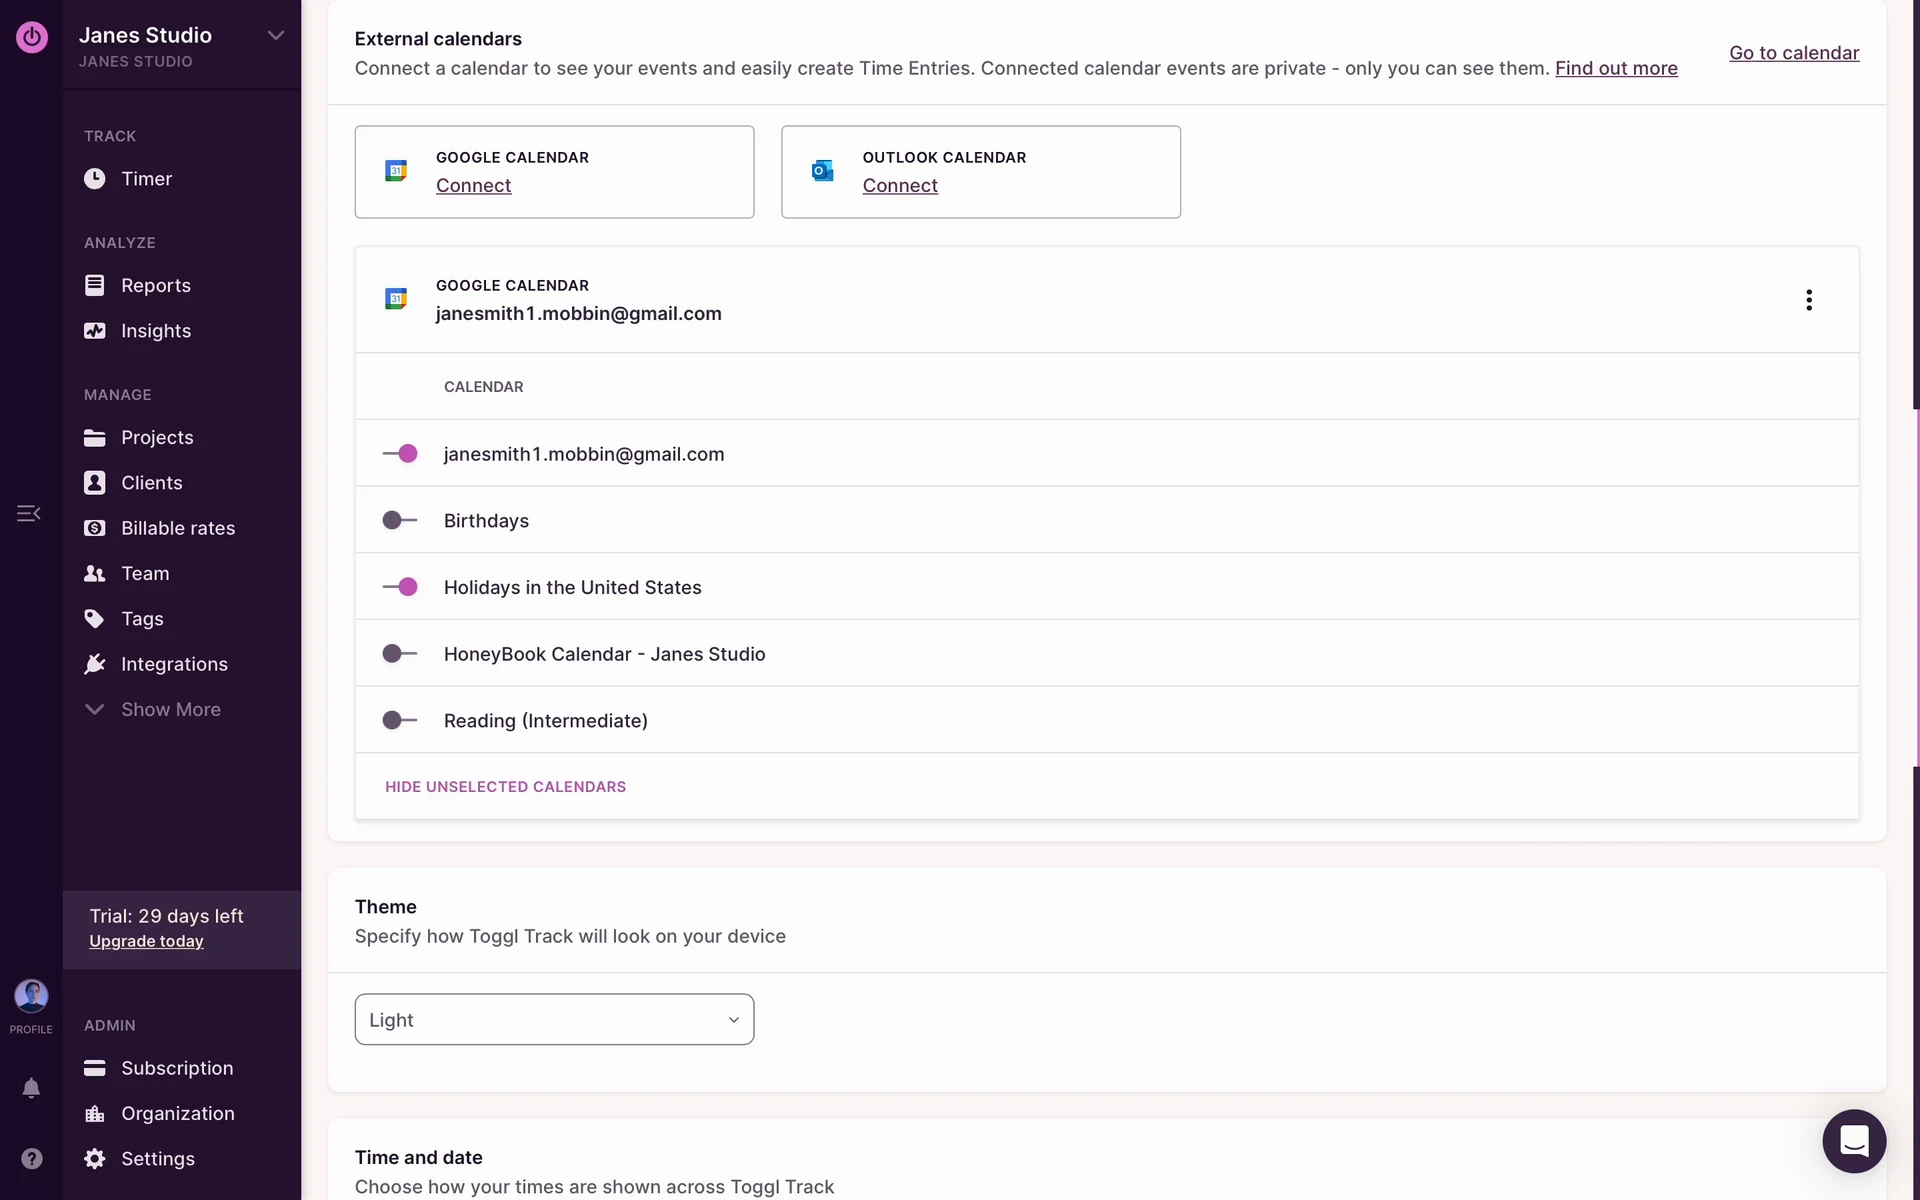Click the Toggl power logo icon
Viewport: 1920px width, 1200px height.
tap(32, 37)
